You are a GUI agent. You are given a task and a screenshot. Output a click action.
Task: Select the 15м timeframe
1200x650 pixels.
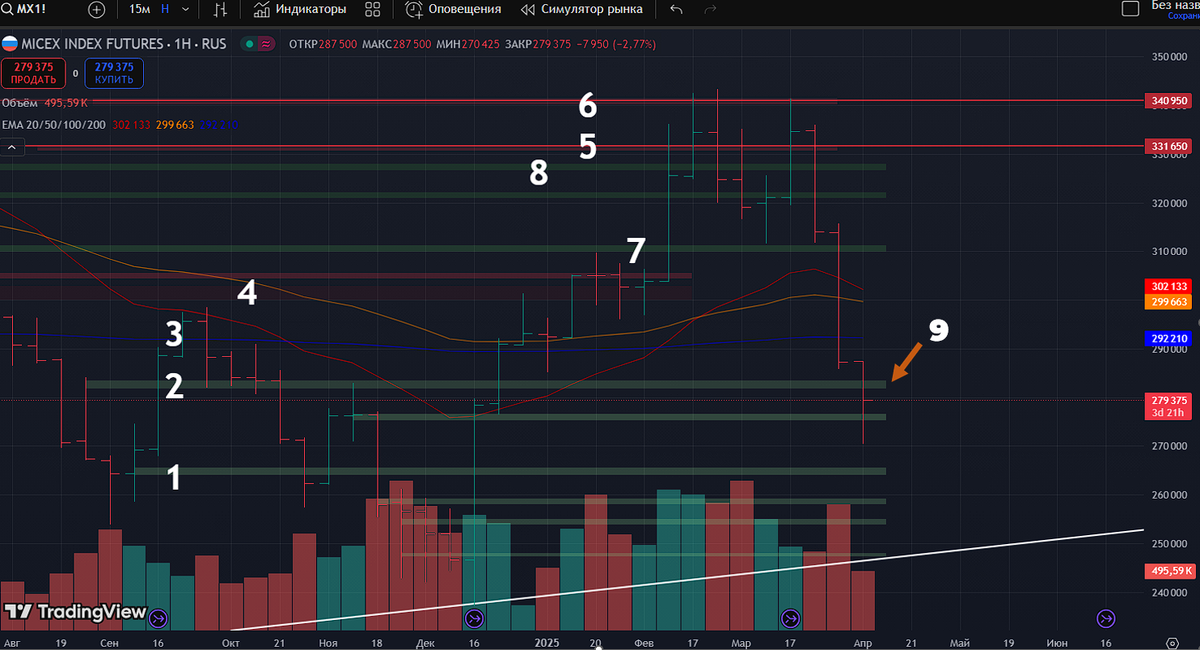(140, 9)
